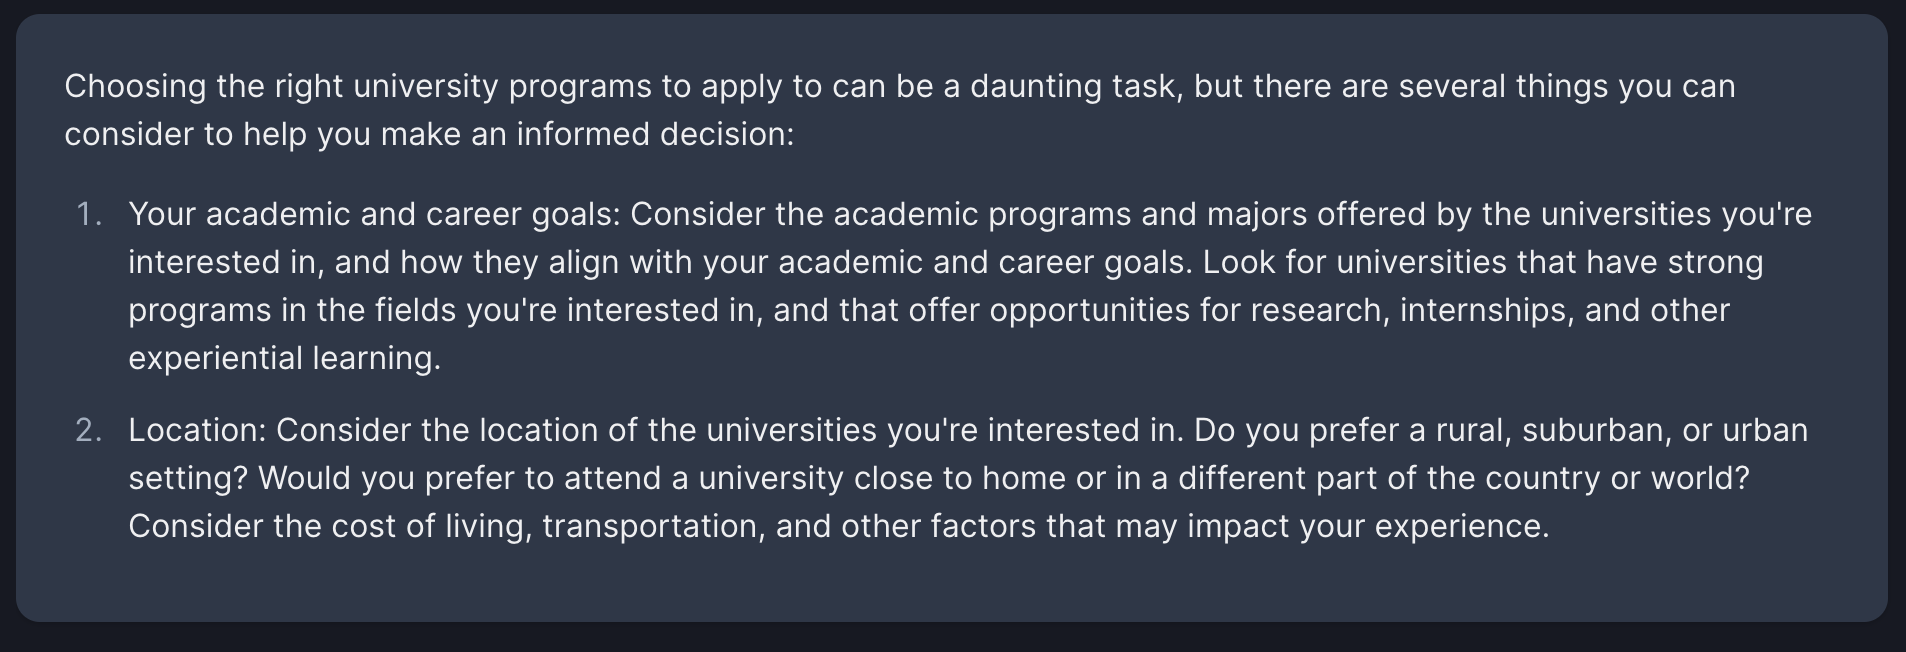The height and width of the screenshot is (652, 1906).
Task: Click the list number 1 marker
Action: pos(89,214)
